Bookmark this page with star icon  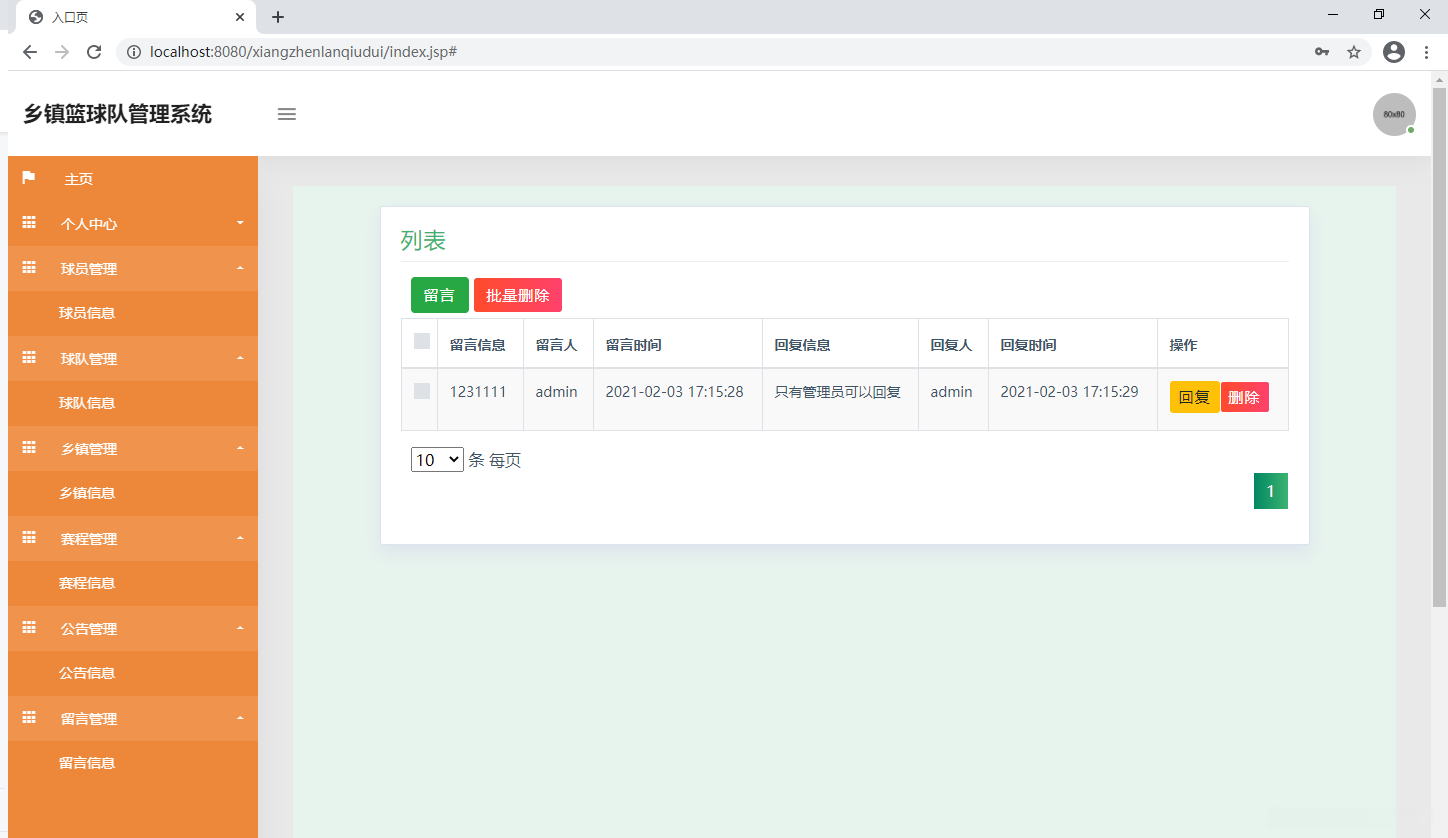(1354, 52)
